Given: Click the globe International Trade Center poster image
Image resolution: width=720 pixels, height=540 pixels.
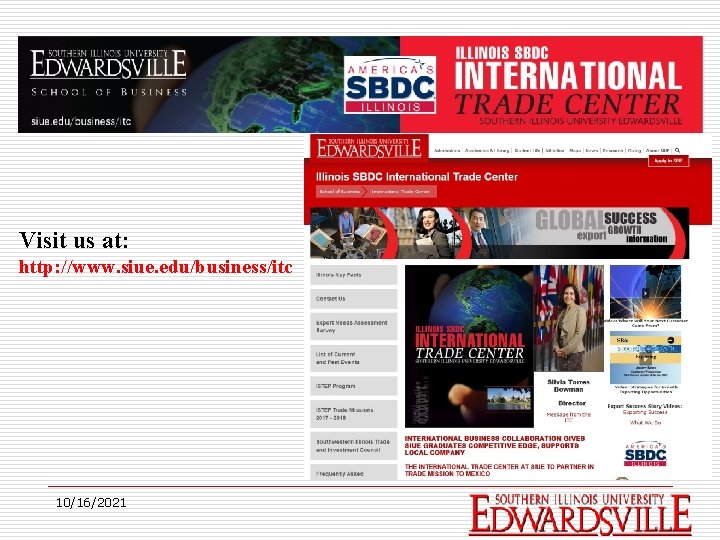Looking at the screenshot, I should point(469,346).
